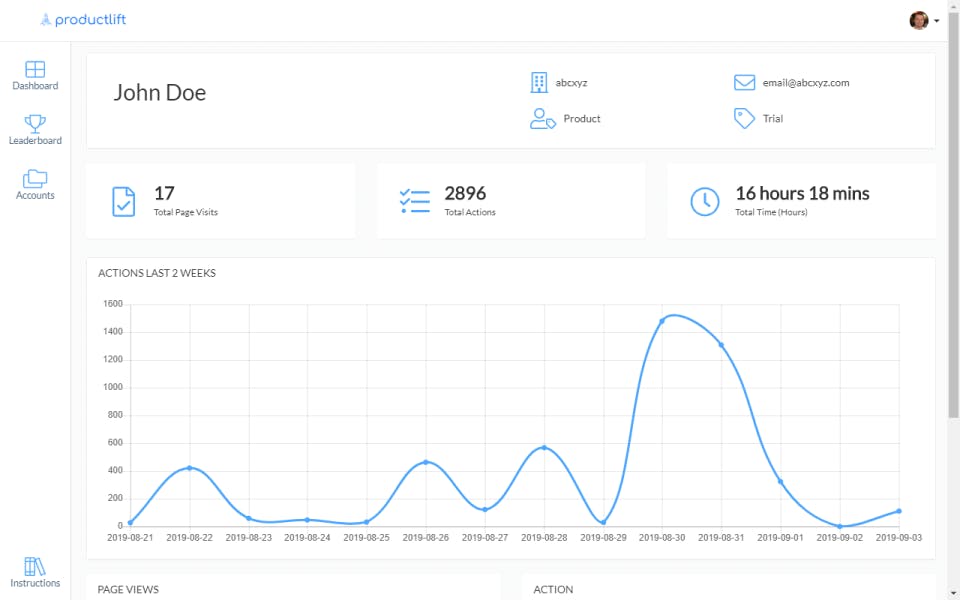Click the Trial plan label
Image resolution: width=960 pixels, height=600 pixels.
click(773, 119)
